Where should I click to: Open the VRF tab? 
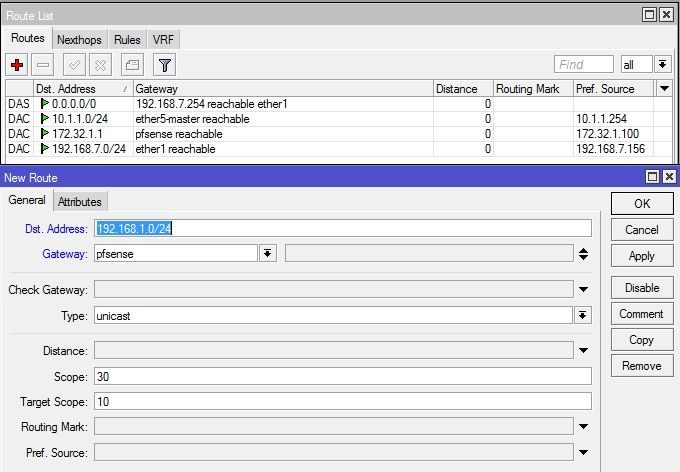163,40
